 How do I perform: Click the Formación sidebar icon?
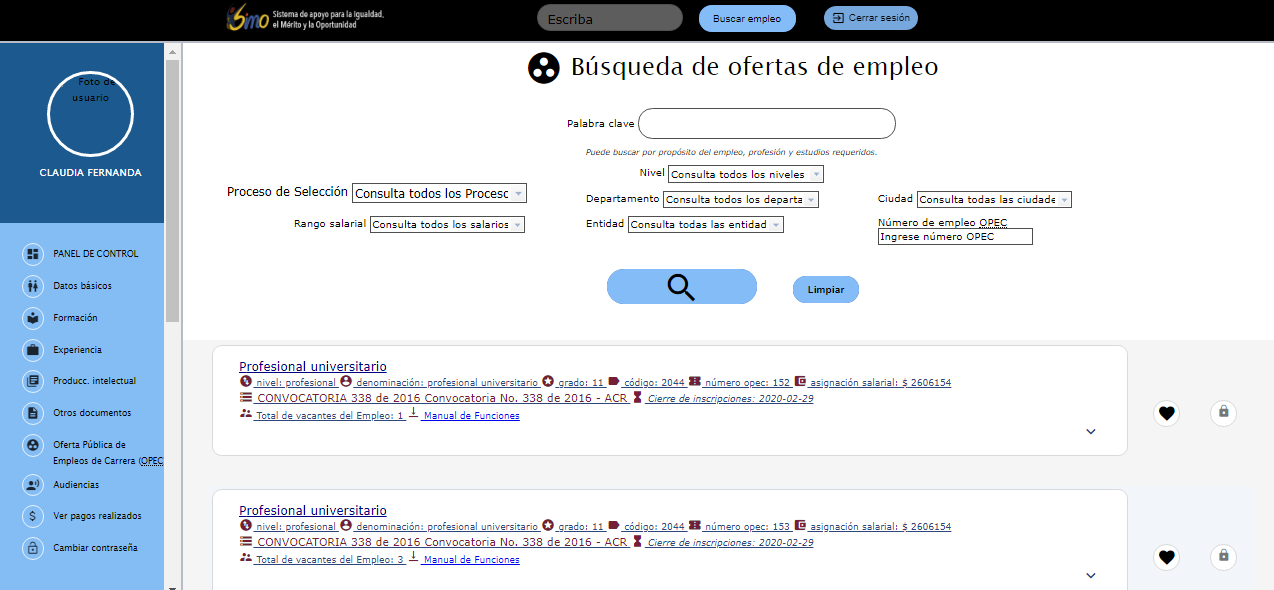(x=33, y=318)
